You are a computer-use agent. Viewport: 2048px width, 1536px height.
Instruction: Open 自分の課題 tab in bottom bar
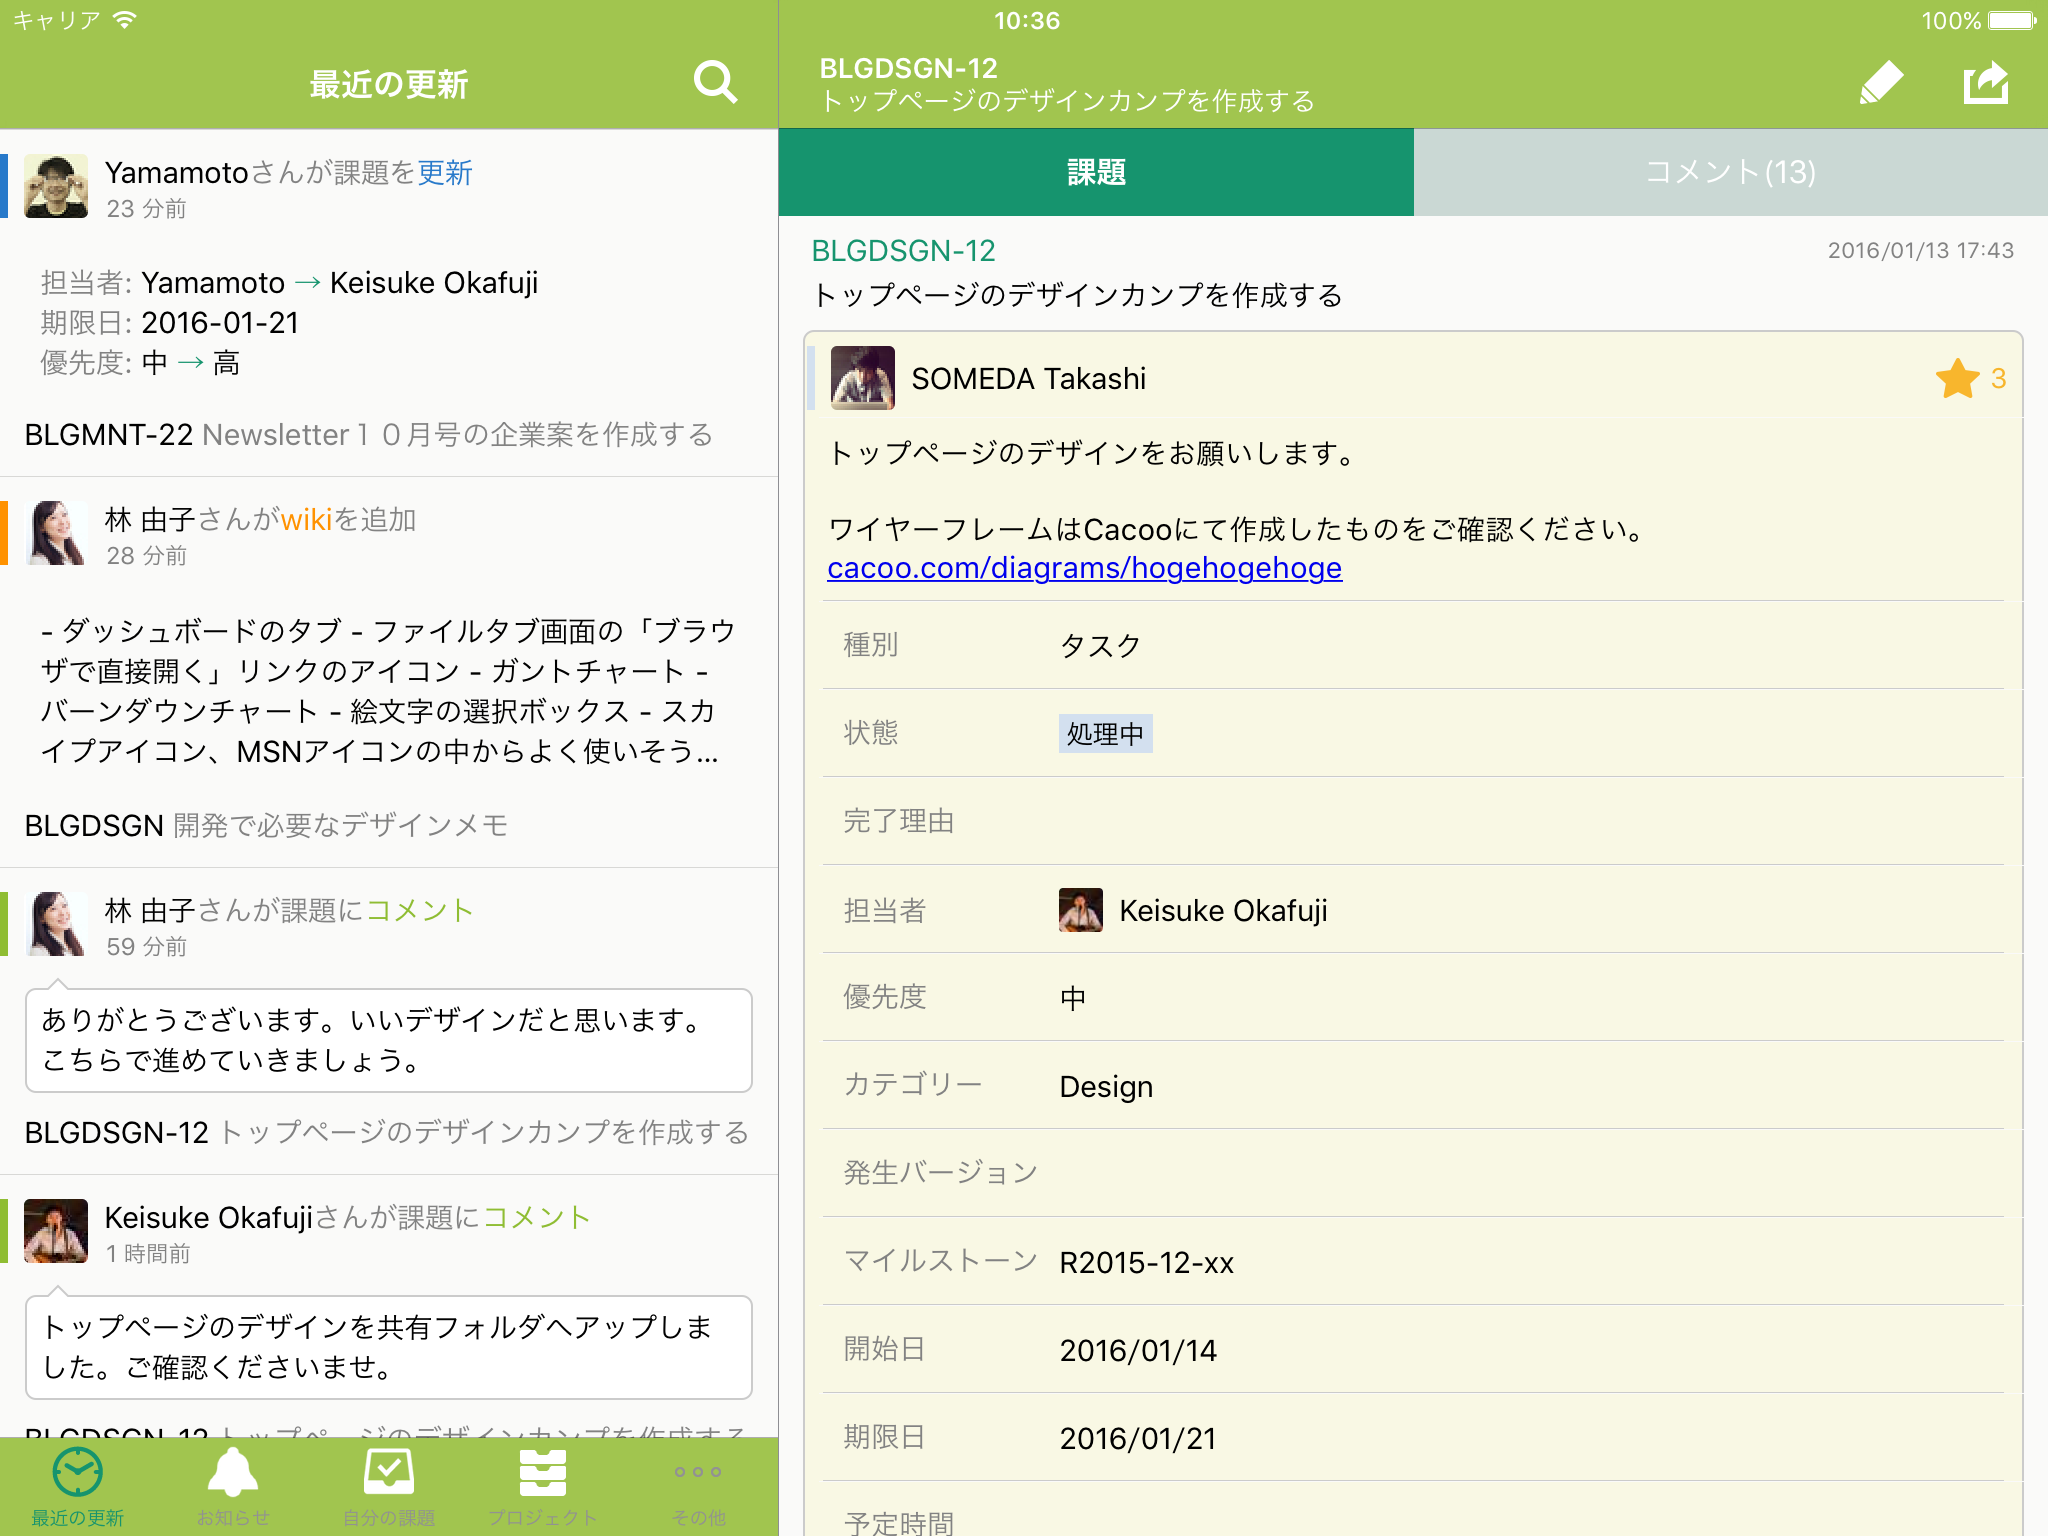click(x=389, y=1487)
